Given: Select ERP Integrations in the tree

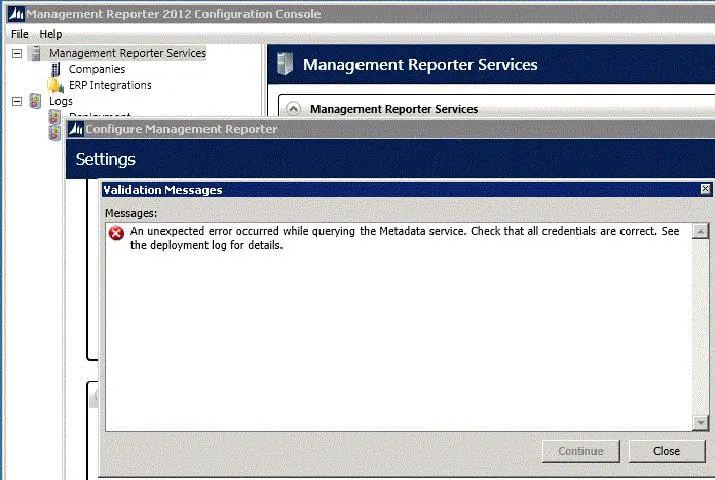Looking at the screenshot, I should pos(110,85).
